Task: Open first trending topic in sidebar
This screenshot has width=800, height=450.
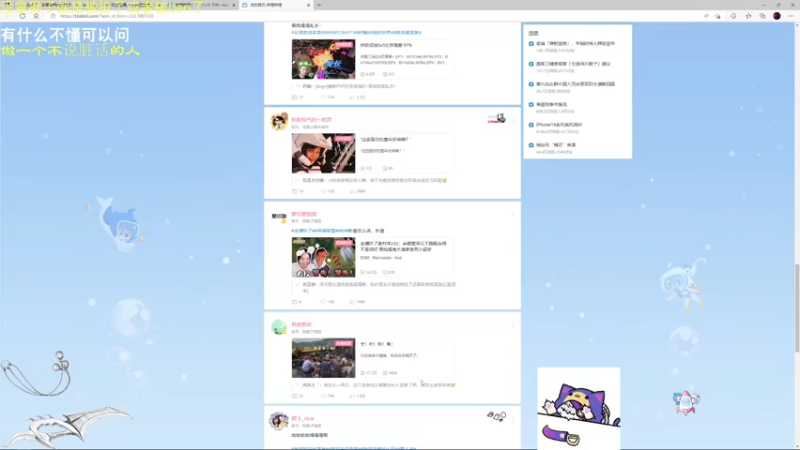Action: [x=575, y=44]
